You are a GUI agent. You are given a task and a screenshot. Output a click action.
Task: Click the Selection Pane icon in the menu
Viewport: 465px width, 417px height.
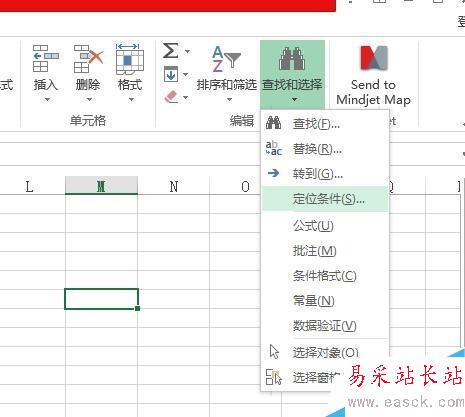click(274, 377)
